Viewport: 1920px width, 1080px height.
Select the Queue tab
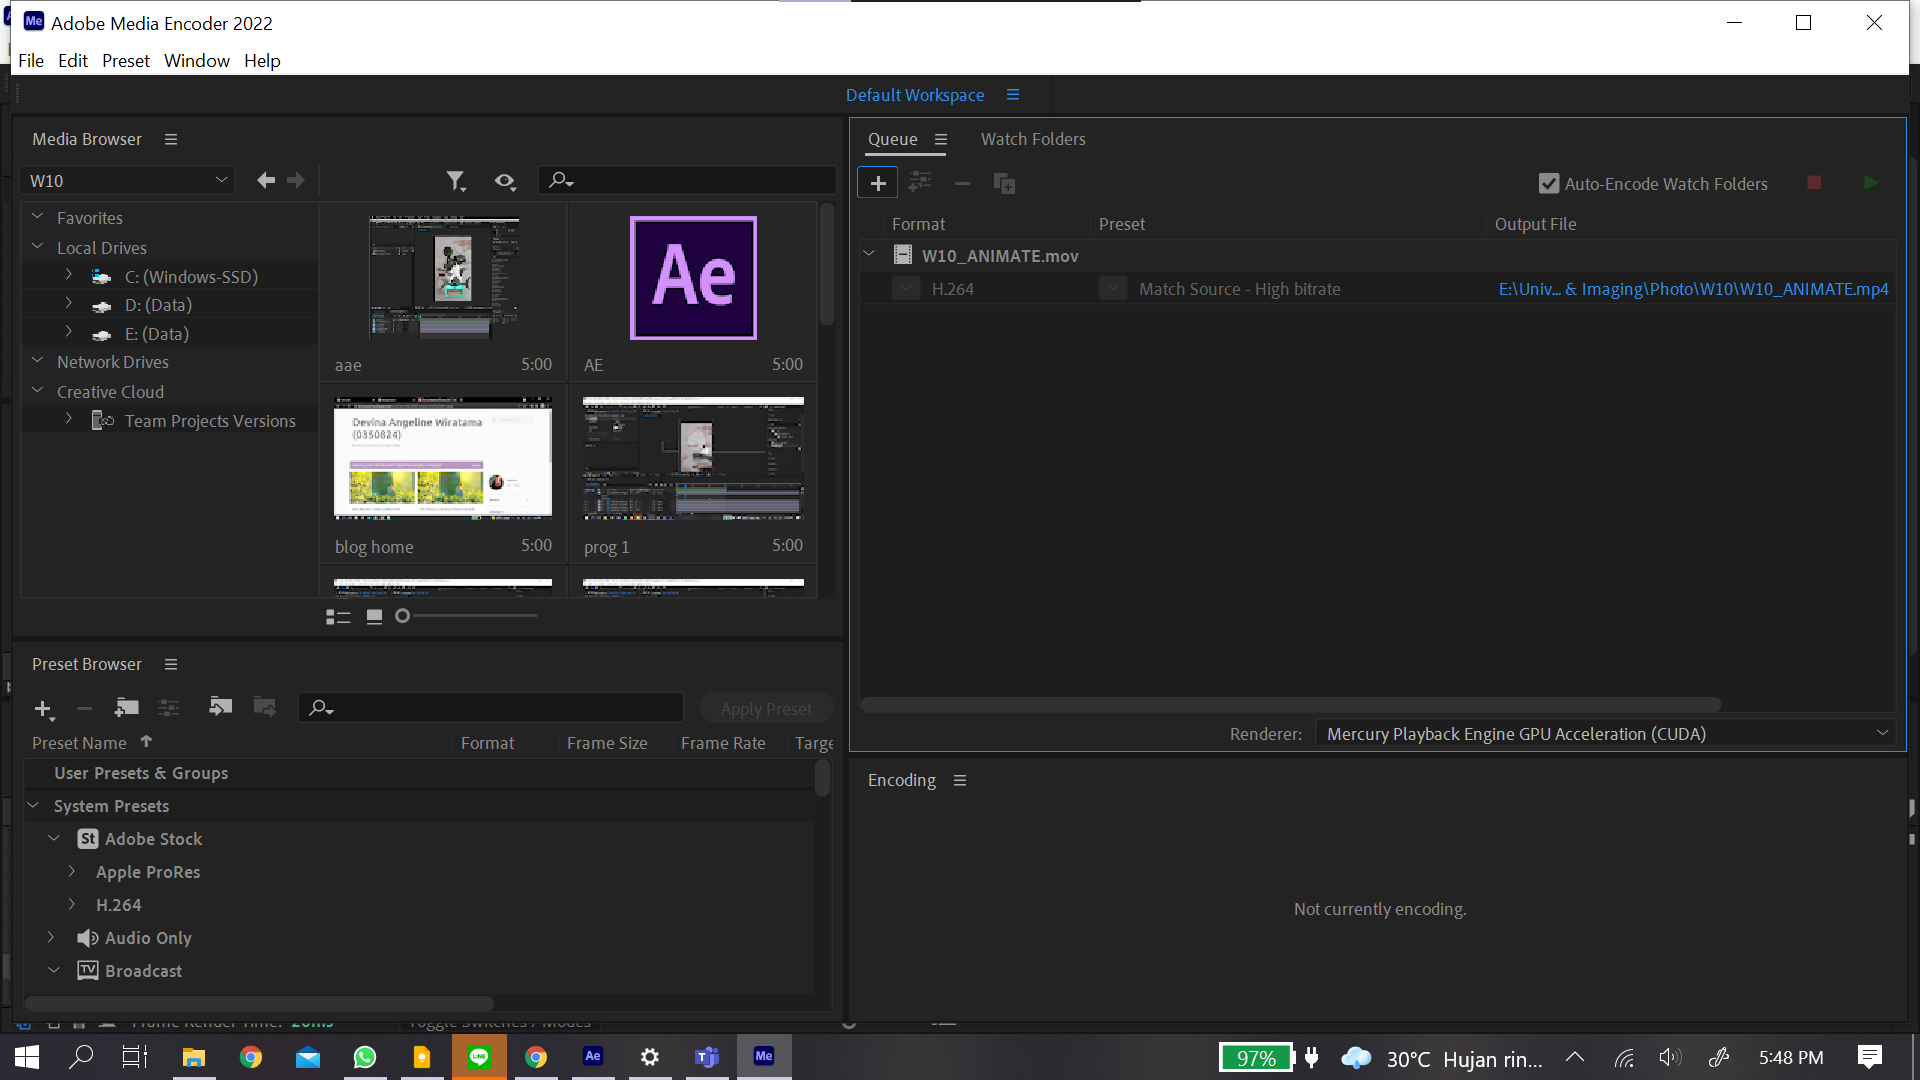(893, 139)
